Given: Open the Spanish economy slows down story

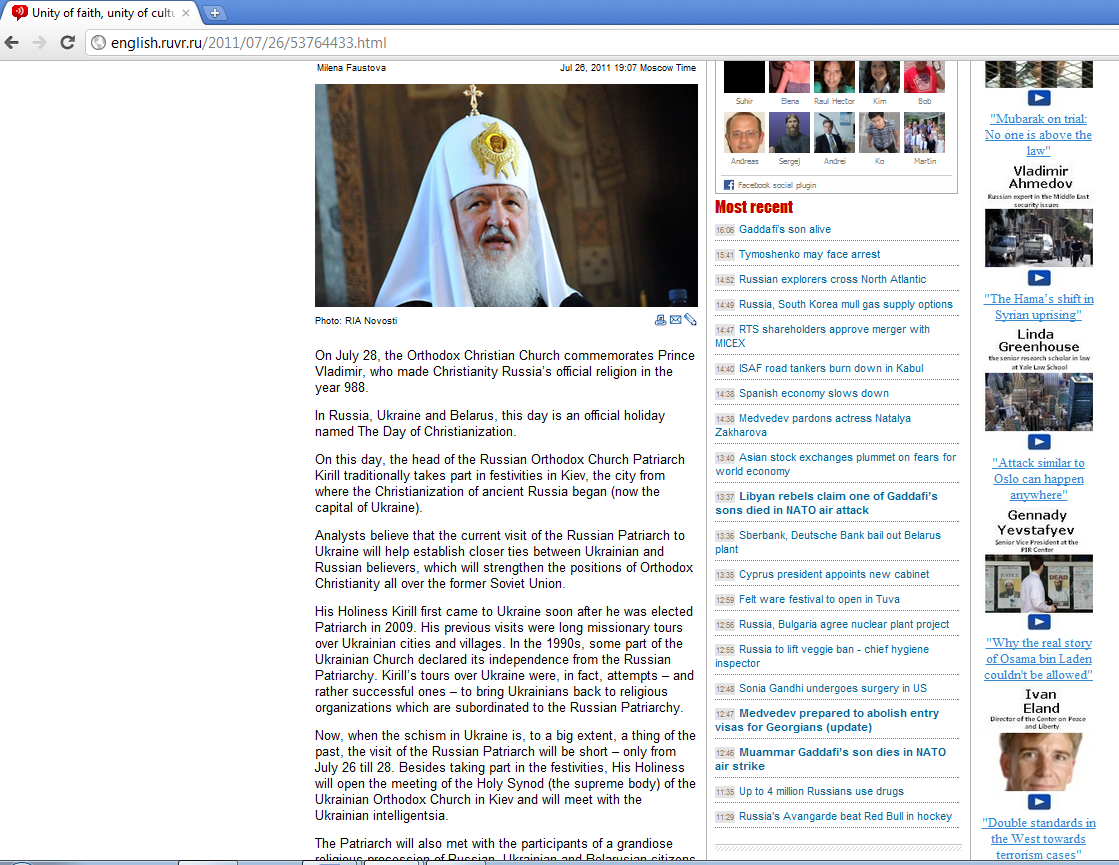Looking at the screenshot, I should (814, 393).
